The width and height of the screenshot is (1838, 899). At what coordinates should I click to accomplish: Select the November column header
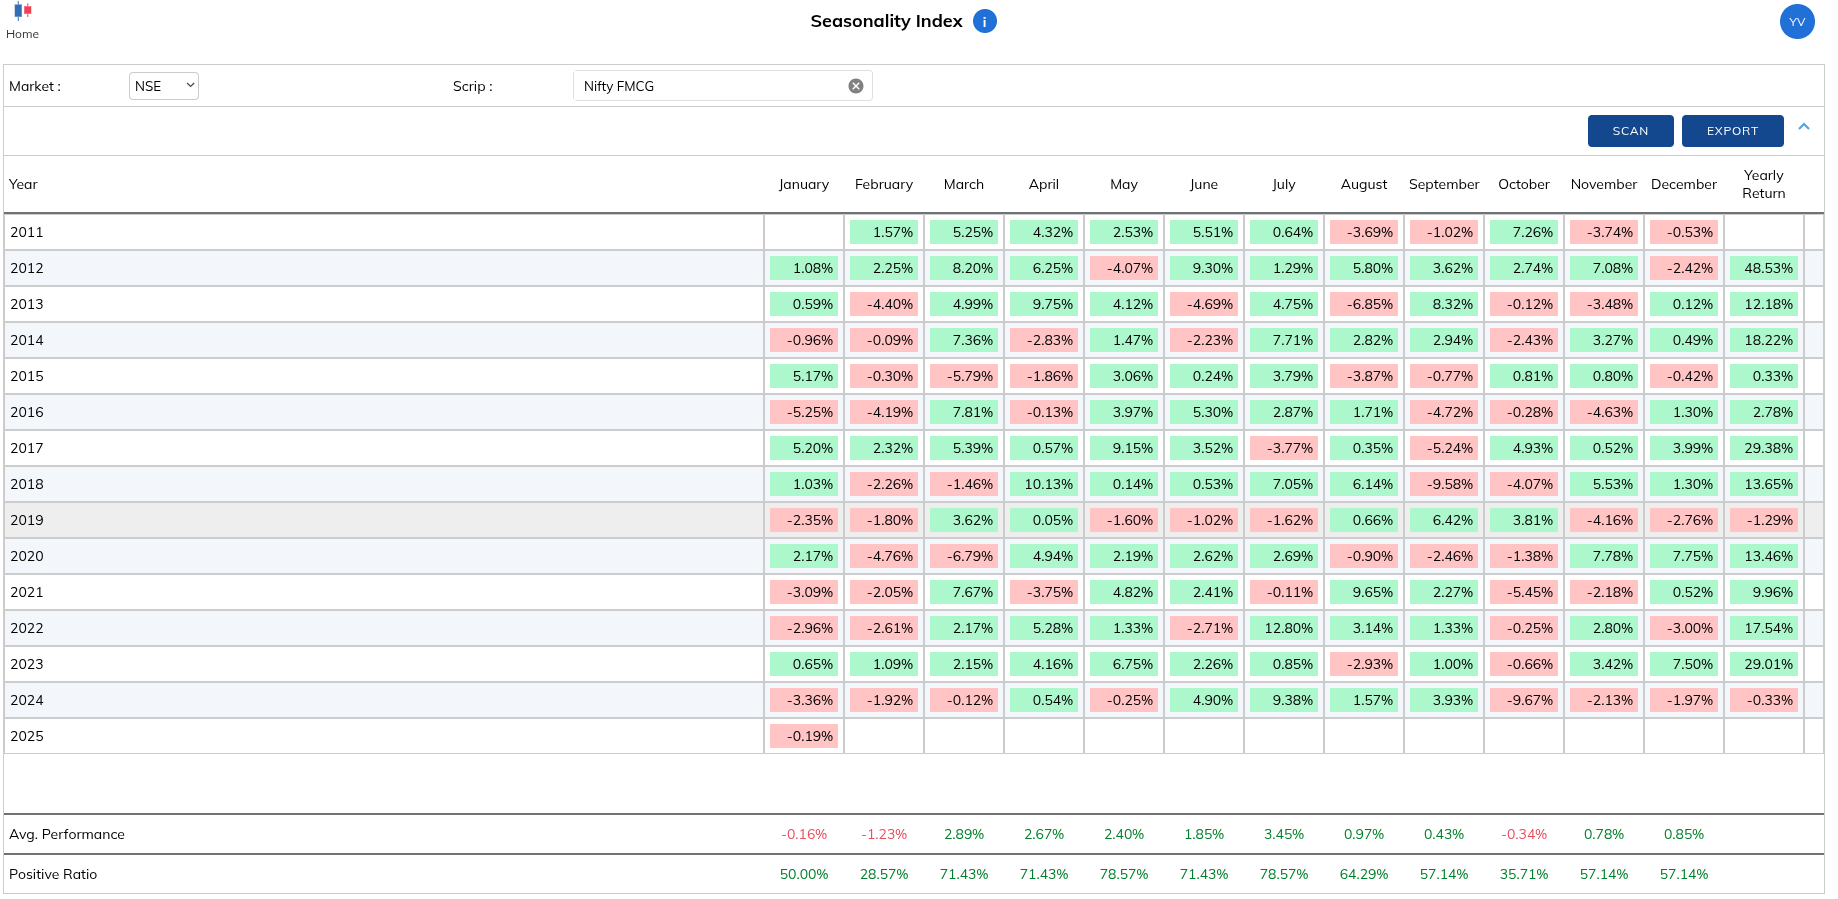pyautogui.click(x=1604, y=184)
